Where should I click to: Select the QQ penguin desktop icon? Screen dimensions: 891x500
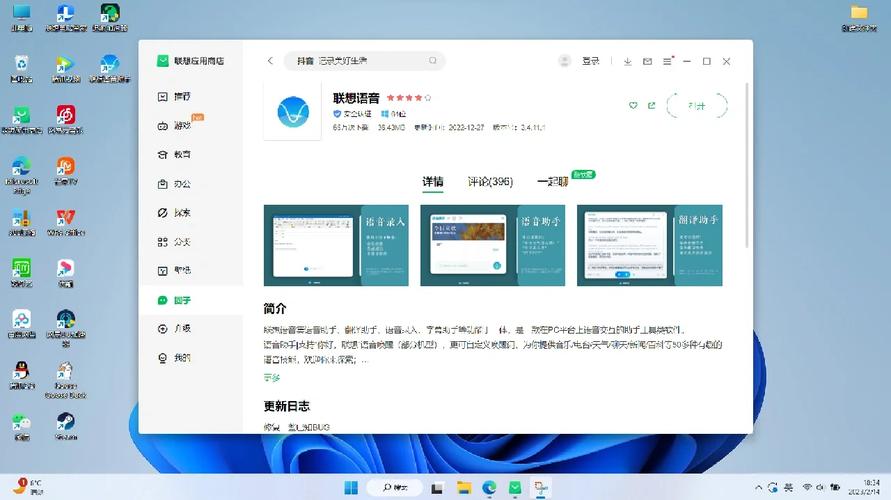22,375
